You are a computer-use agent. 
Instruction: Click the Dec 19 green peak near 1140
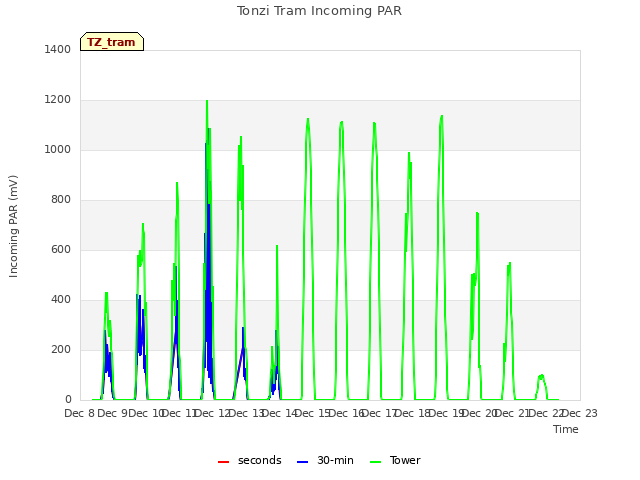pyautogui.click(x=442, y=117)
